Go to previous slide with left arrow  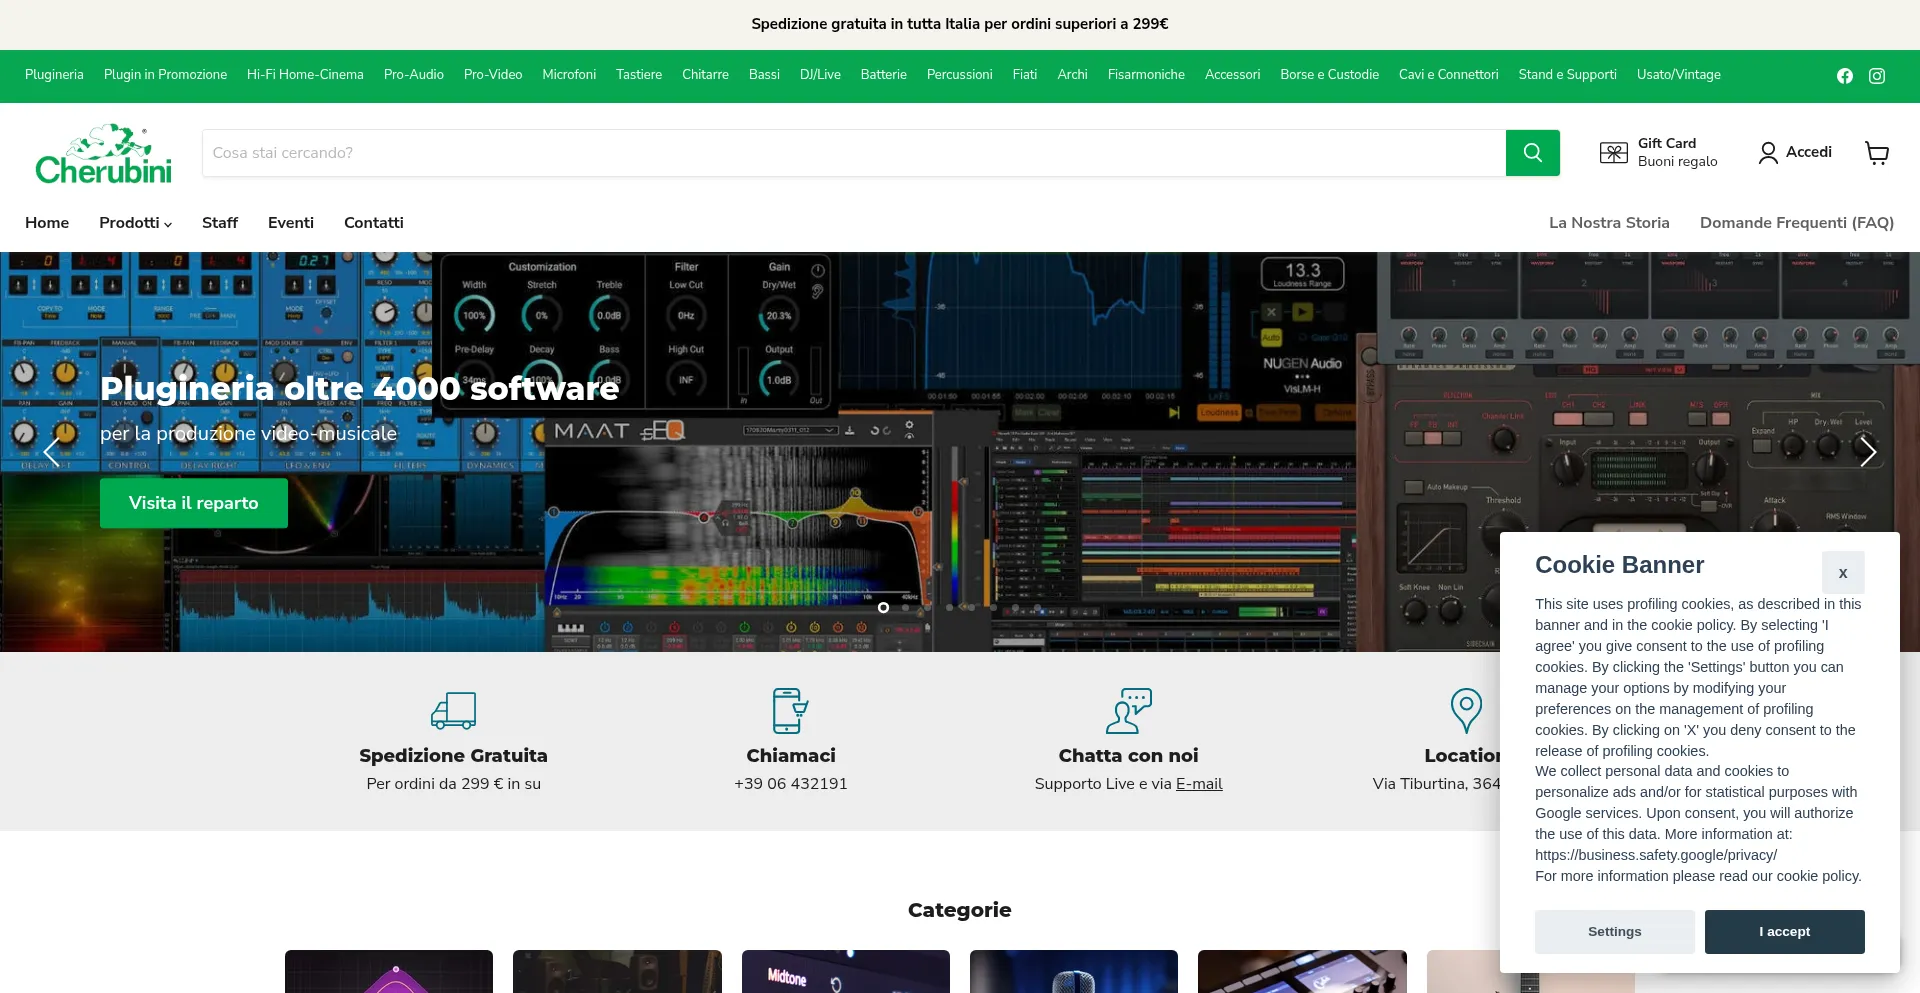(52, 452)
